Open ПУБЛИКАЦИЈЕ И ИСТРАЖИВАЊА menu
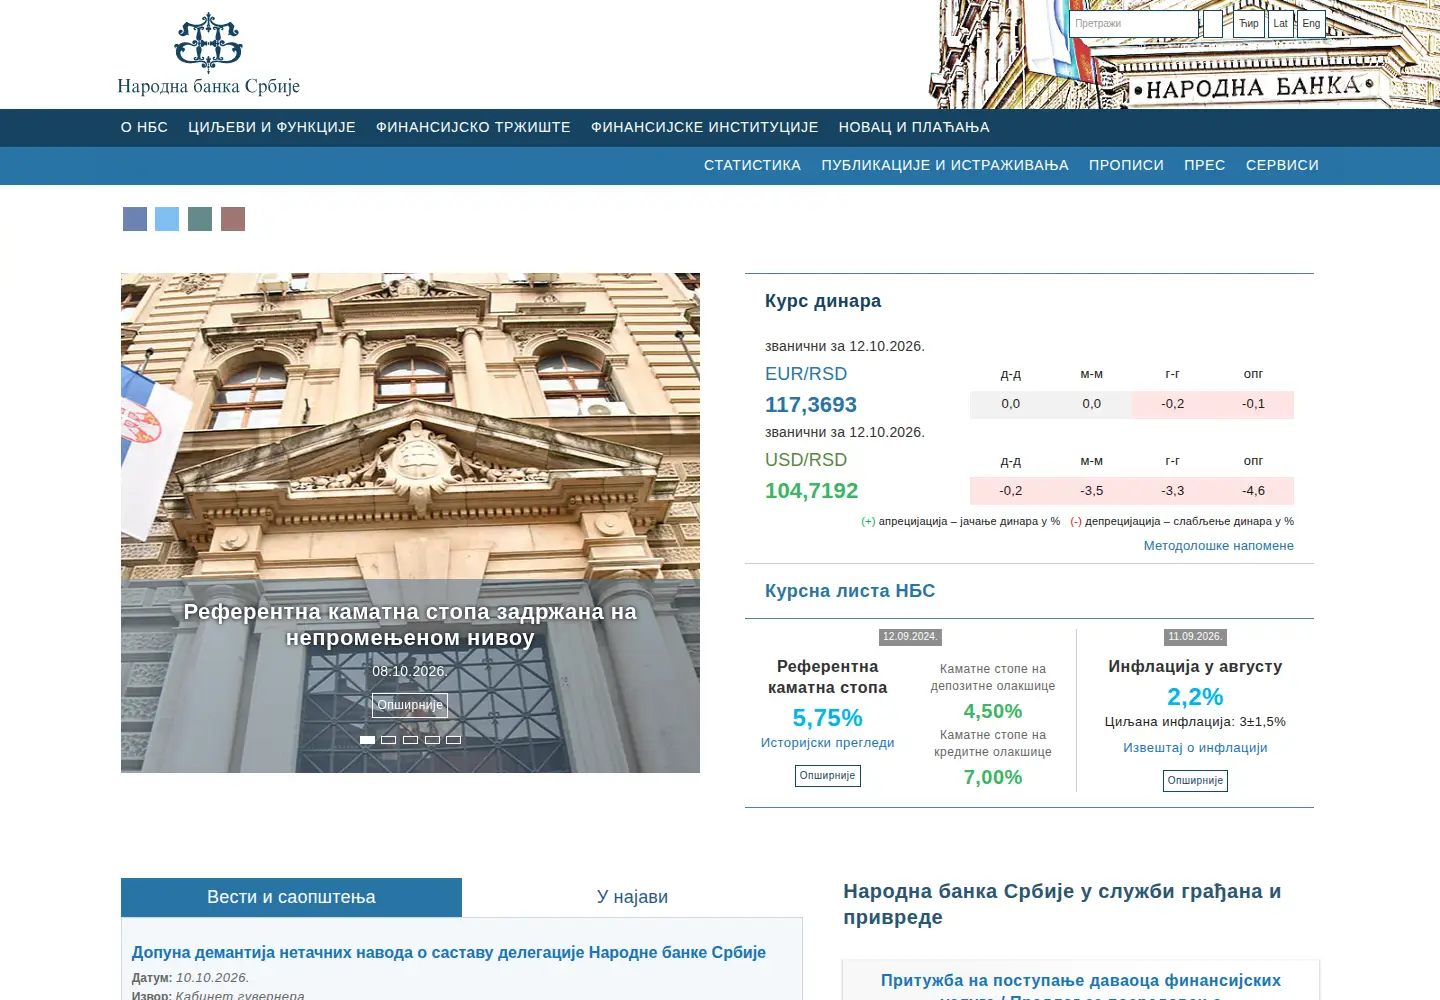The height and width of the screenshot is (1000, 1440). click(945, 165)
